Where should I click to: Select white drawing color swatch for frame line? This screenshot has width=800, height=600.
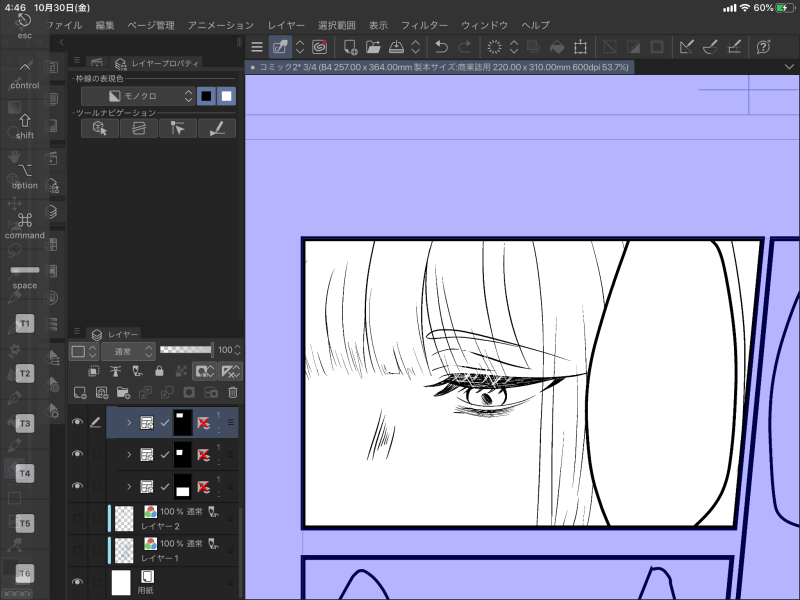[x=227, y=96]
